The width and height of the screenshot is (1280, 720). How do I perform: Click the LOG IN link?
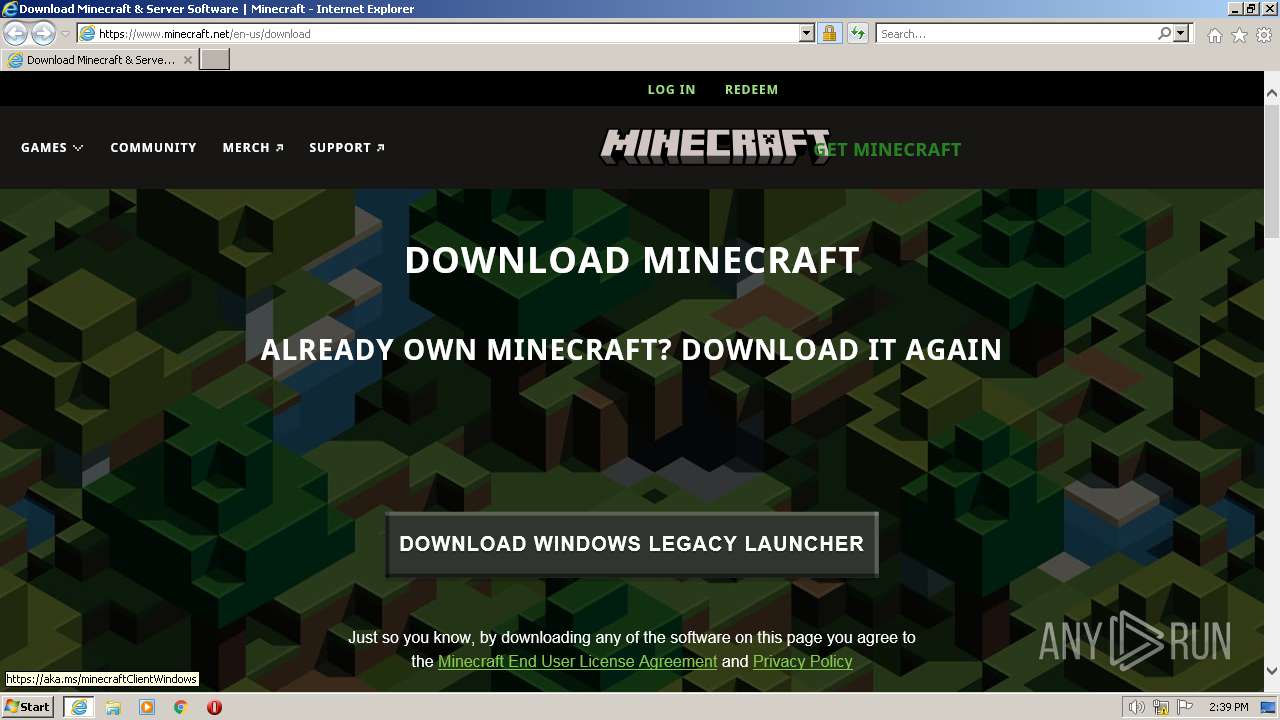pyautogui.click(x=671, y=89)
